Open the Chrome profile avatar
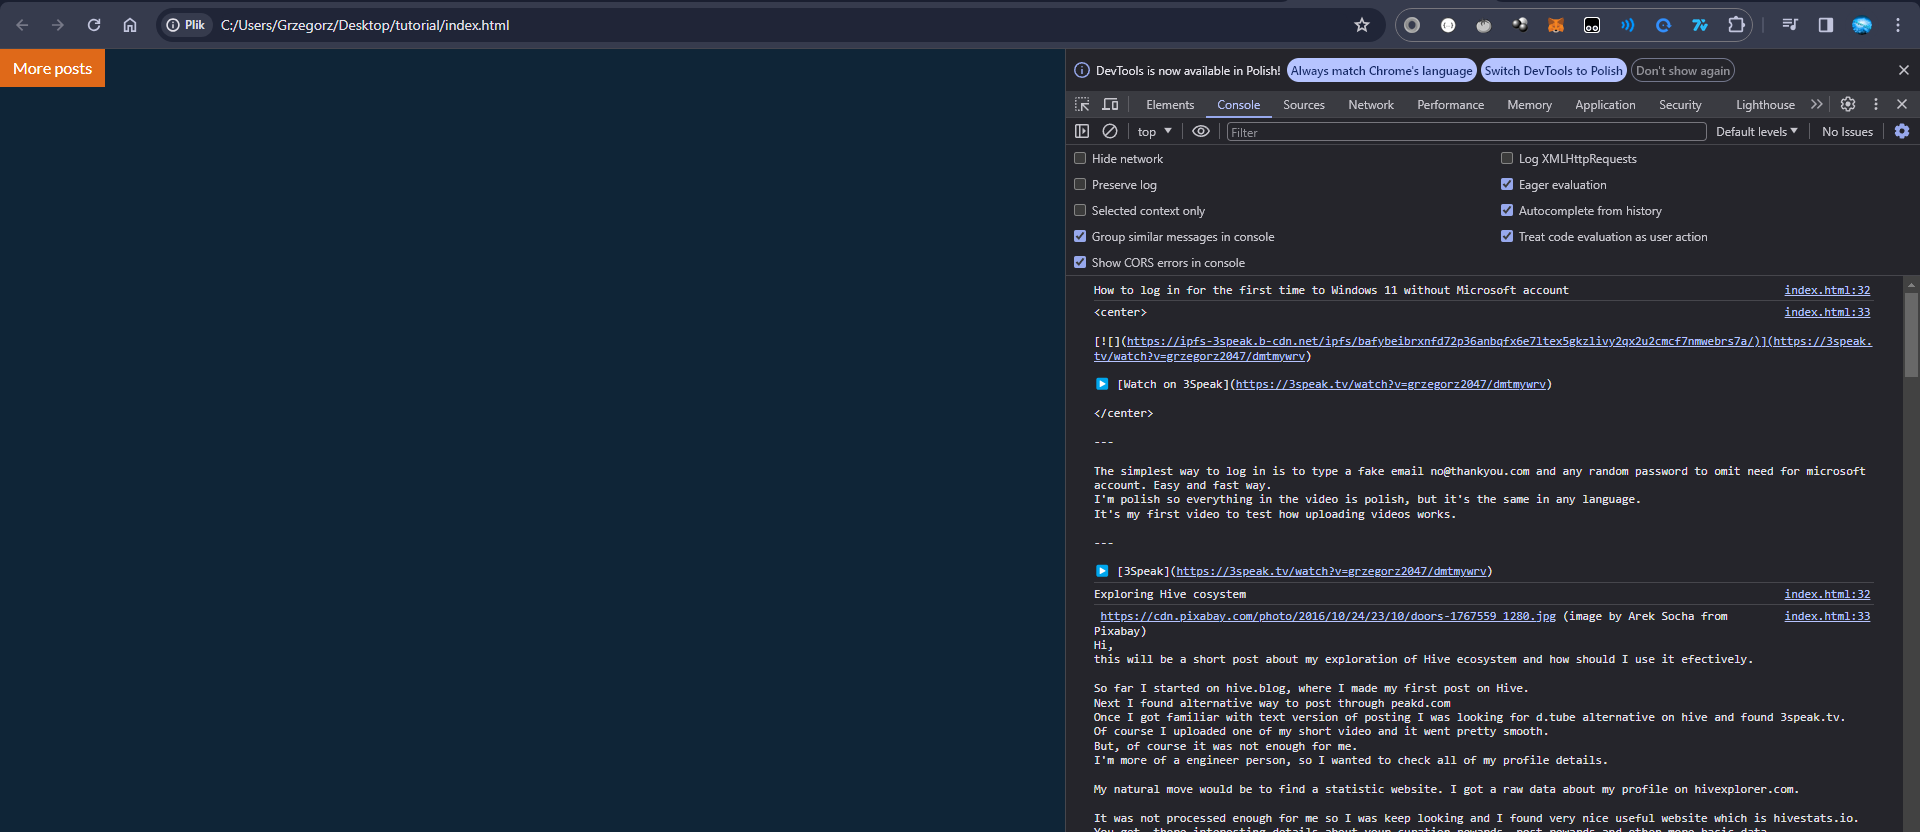Viewport: 1920px width, 832px height. (x=1862, y=25)
